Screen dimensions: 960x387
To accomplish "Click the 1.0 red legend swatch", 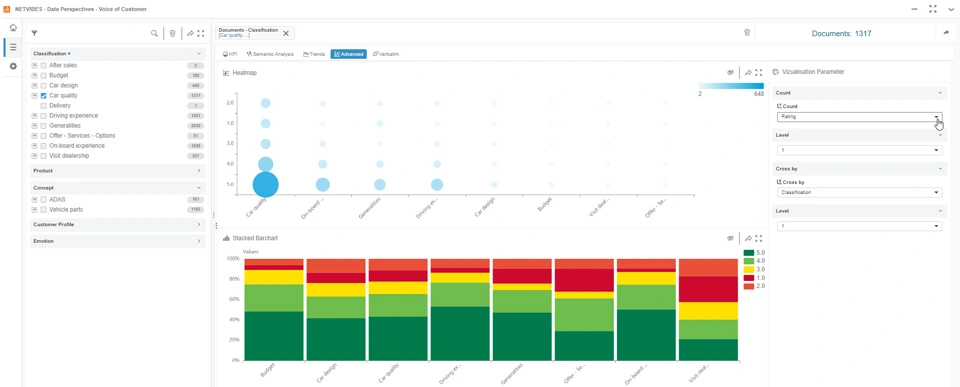I will (748, 277).
